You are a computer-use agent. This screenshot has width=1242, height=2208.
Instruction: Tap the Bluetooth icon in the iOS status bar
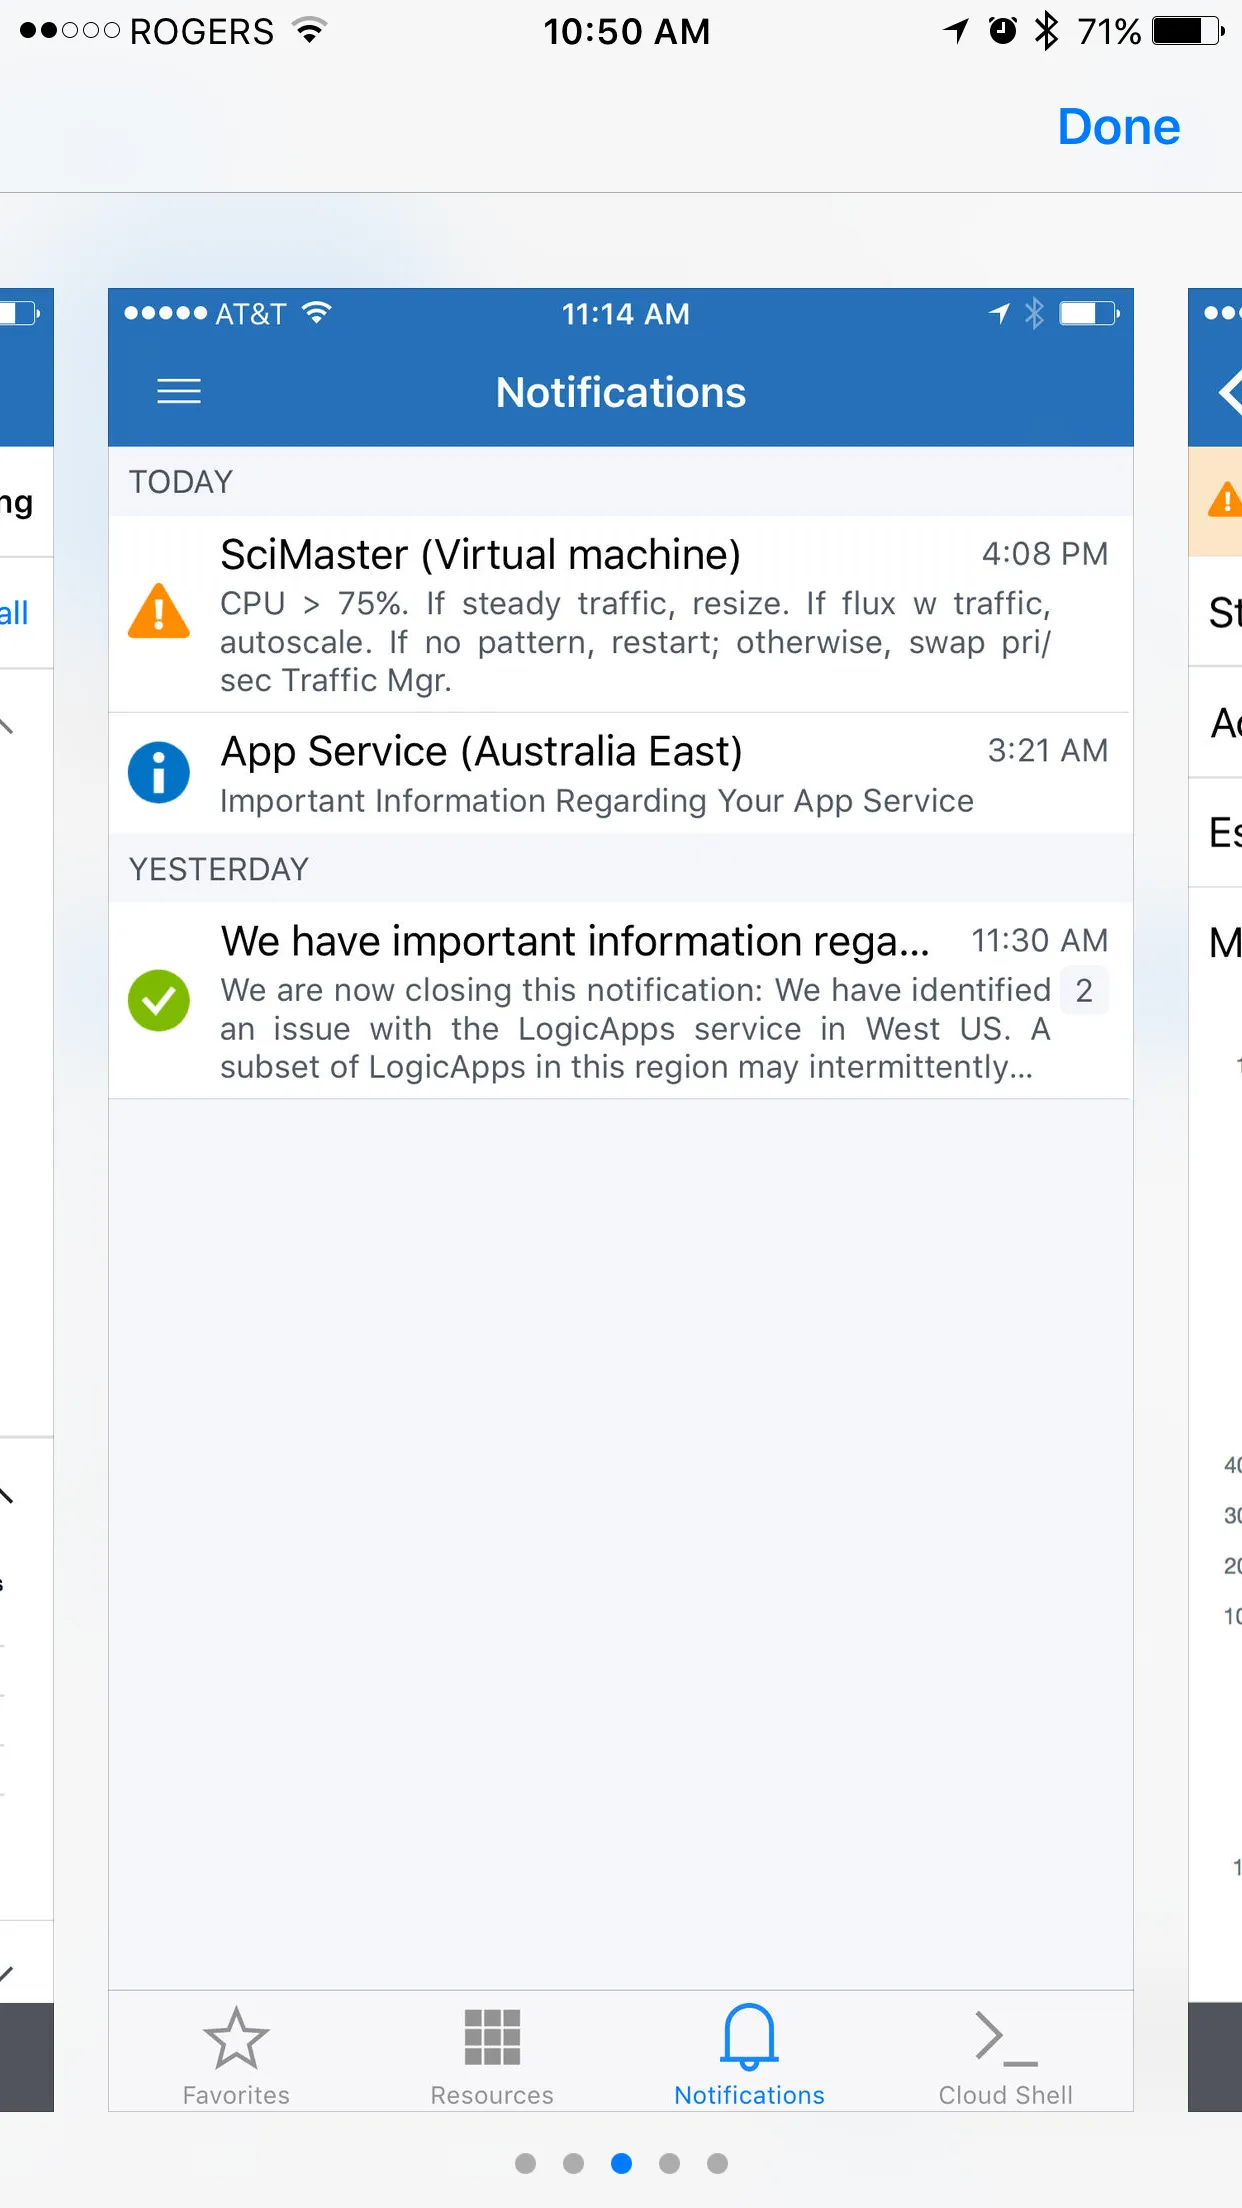pyautogui.click(x=1047, y=31)
